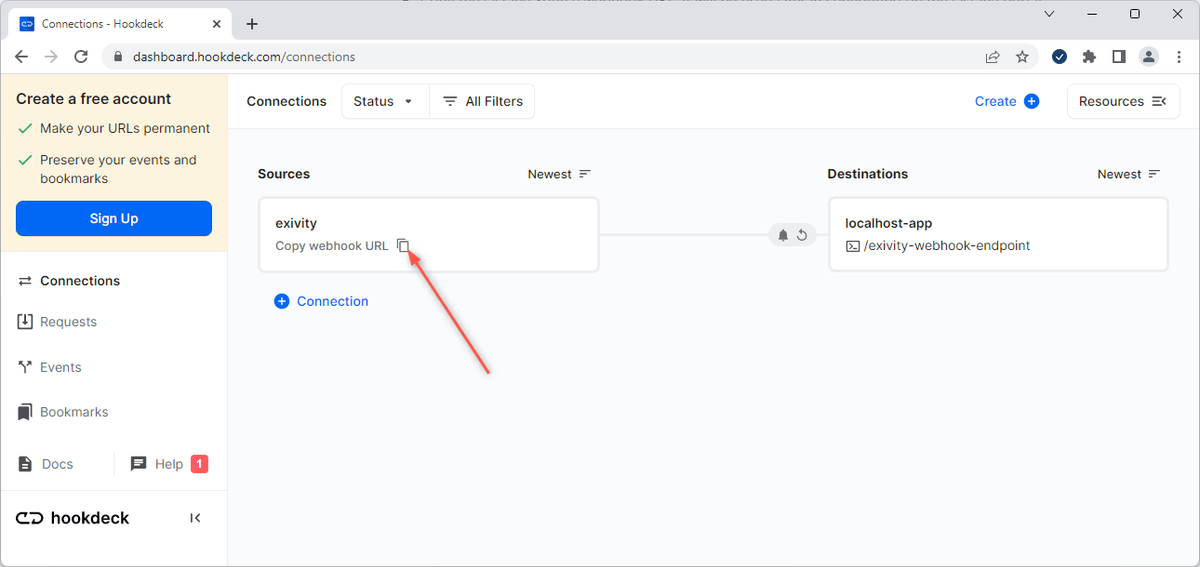The image size is (1200, 567).
Task: Click the bell icon on the connection line
Action: click(783, 235)
